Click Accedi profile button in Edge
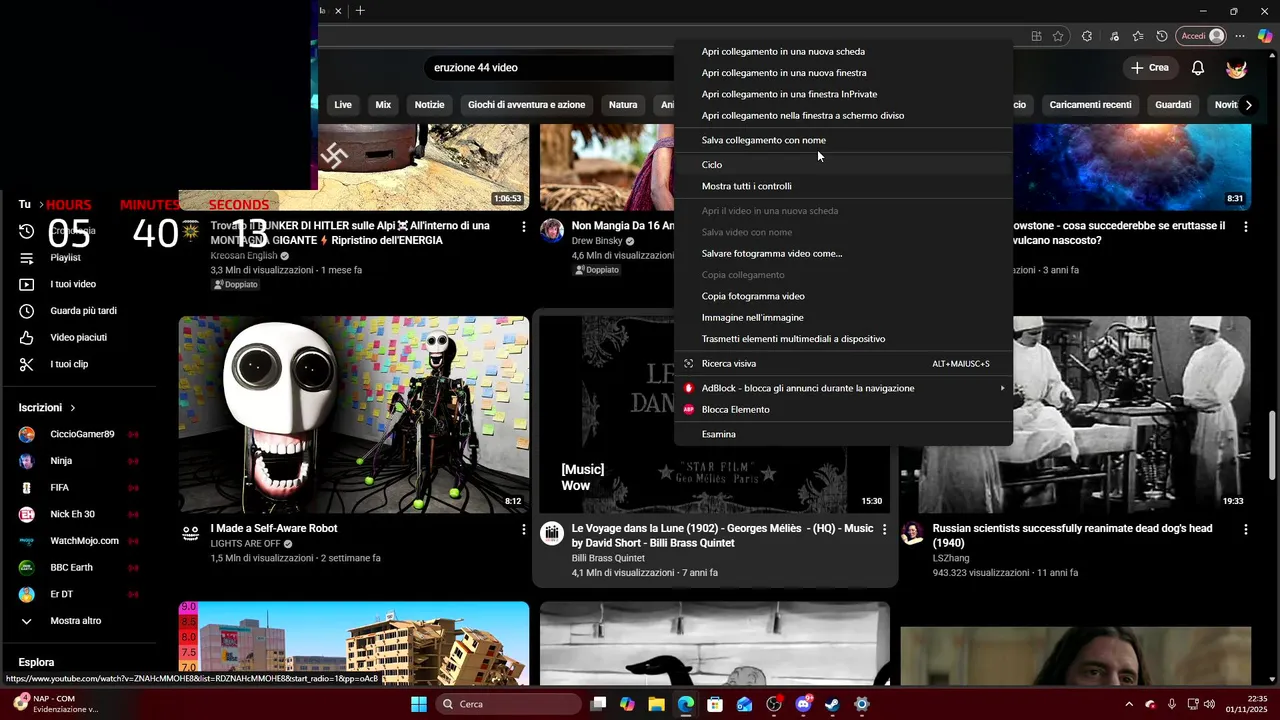 [1201, 36]
